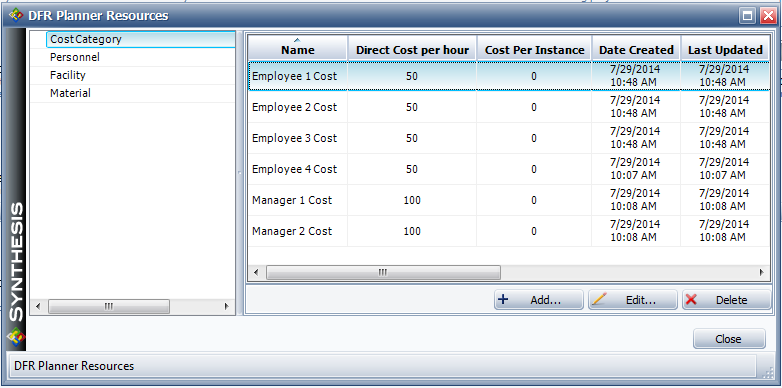Image resolution: width=782 pixels, height=388 pixels.
Task: Edit the selected resource
Action: pos(633,300)
